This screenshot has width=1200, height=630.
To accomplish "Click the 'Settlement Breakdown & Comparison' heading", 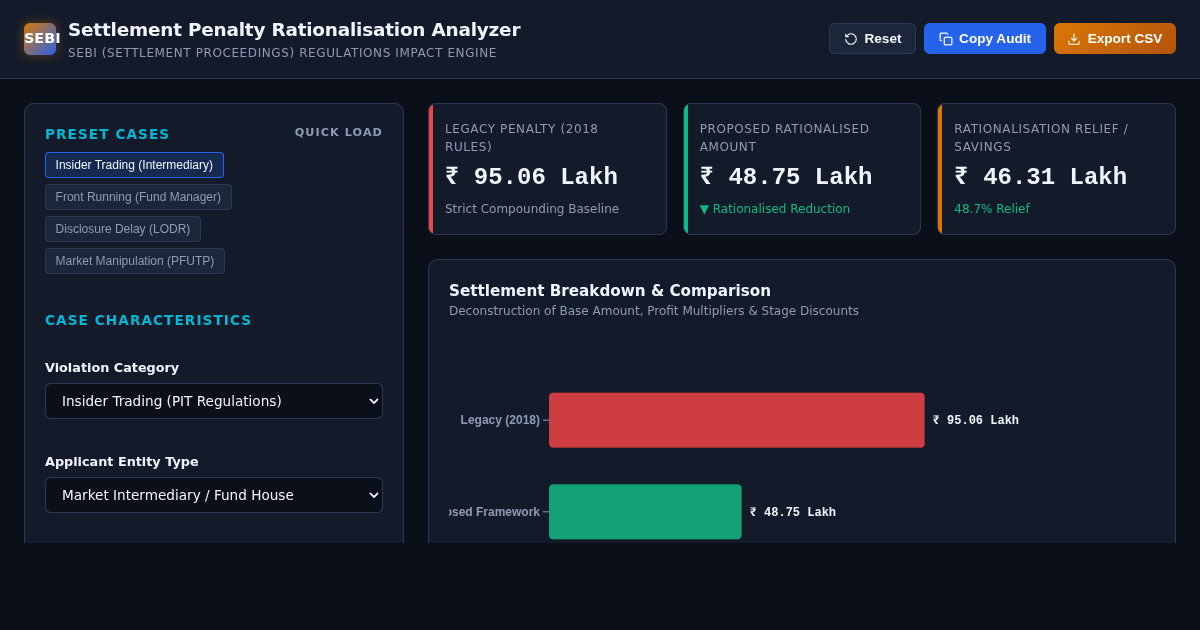I will (610, 291).
